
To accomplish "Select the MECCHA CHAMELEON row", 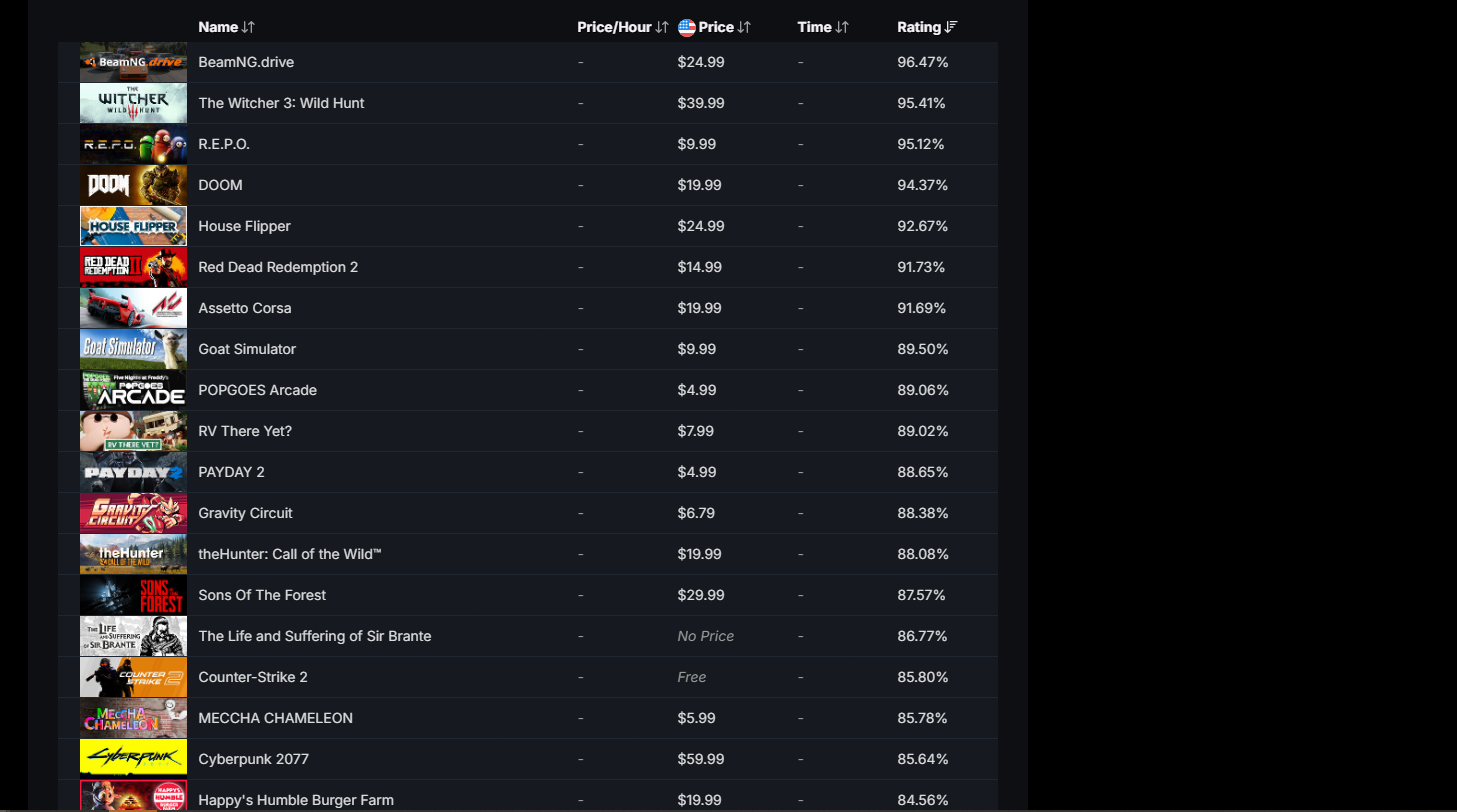I will pos(528,718).
